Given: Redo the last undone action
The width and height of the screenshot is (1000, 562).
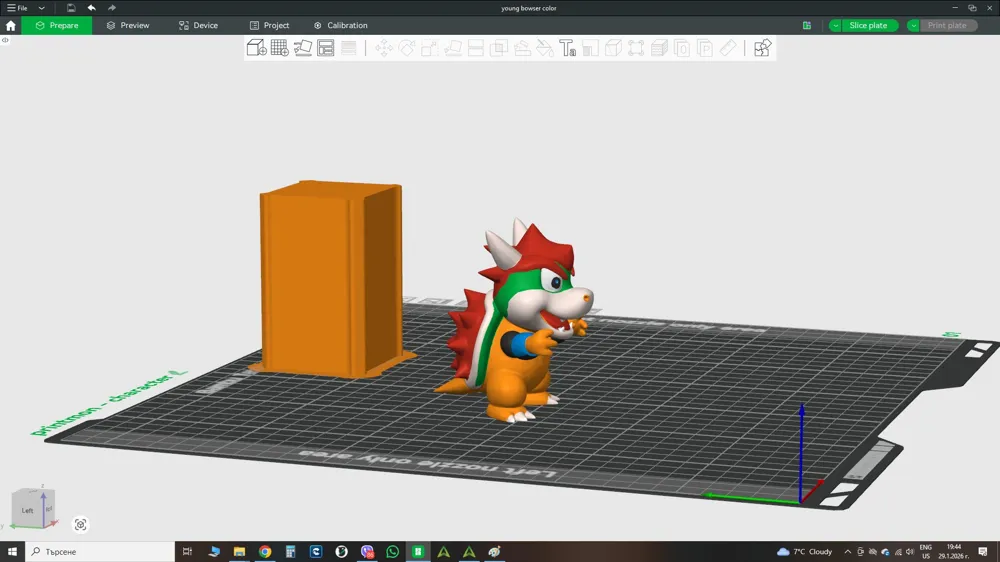Looking at the screenshot, I should click(x=112, y=8).
